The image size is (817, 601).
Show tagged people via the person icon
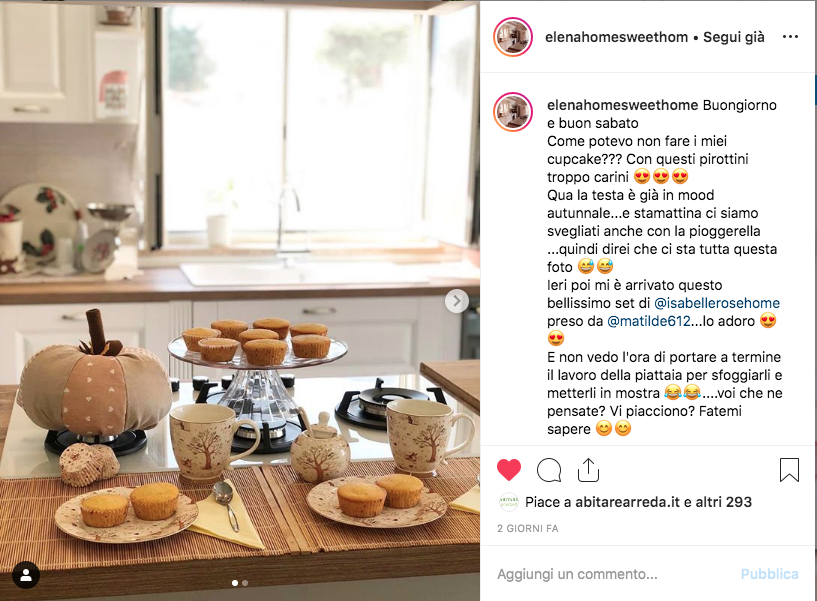coord(26,575)
